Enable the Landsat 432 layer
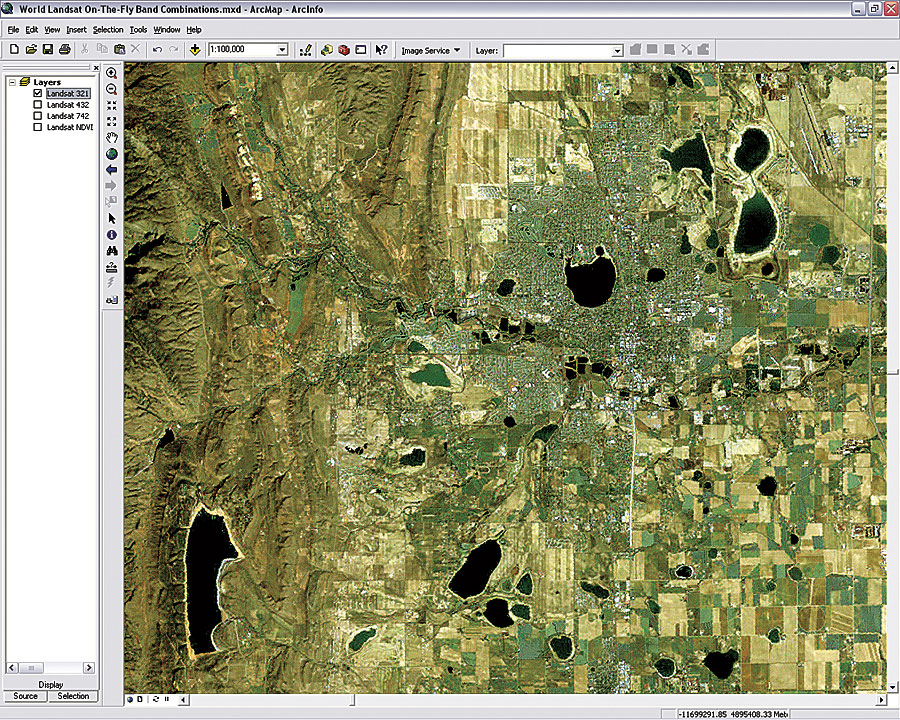Screen dimensions: 900x720 (x=38, y=105)
